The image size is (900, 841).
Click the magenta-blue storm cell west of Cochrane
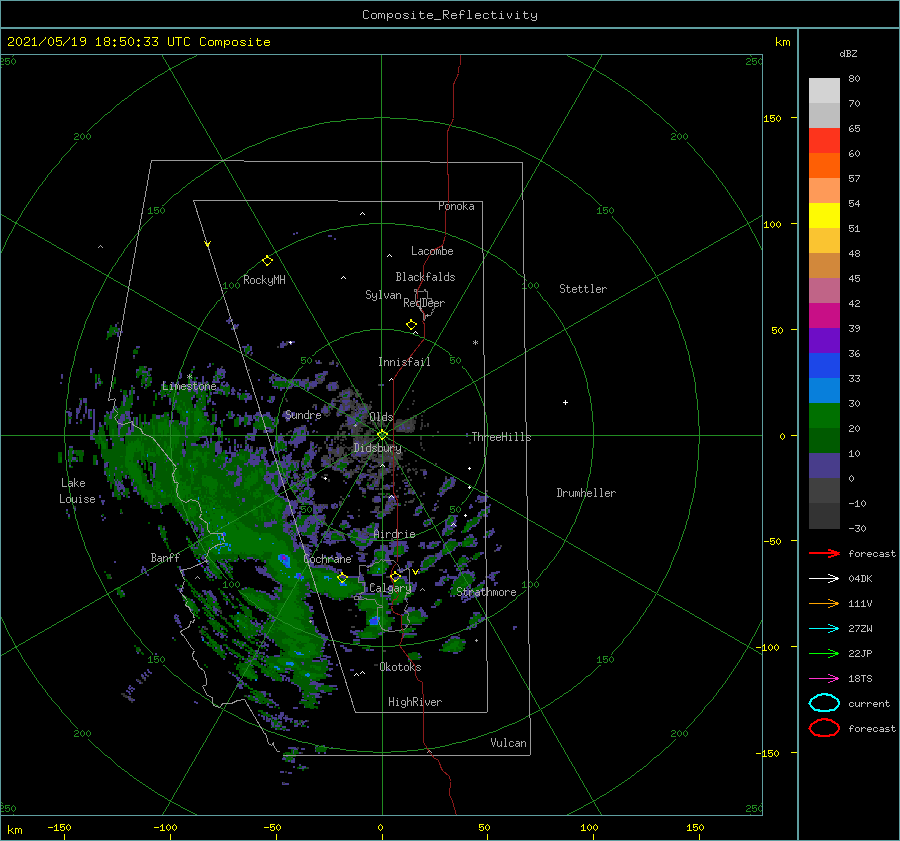coord(283,559)
